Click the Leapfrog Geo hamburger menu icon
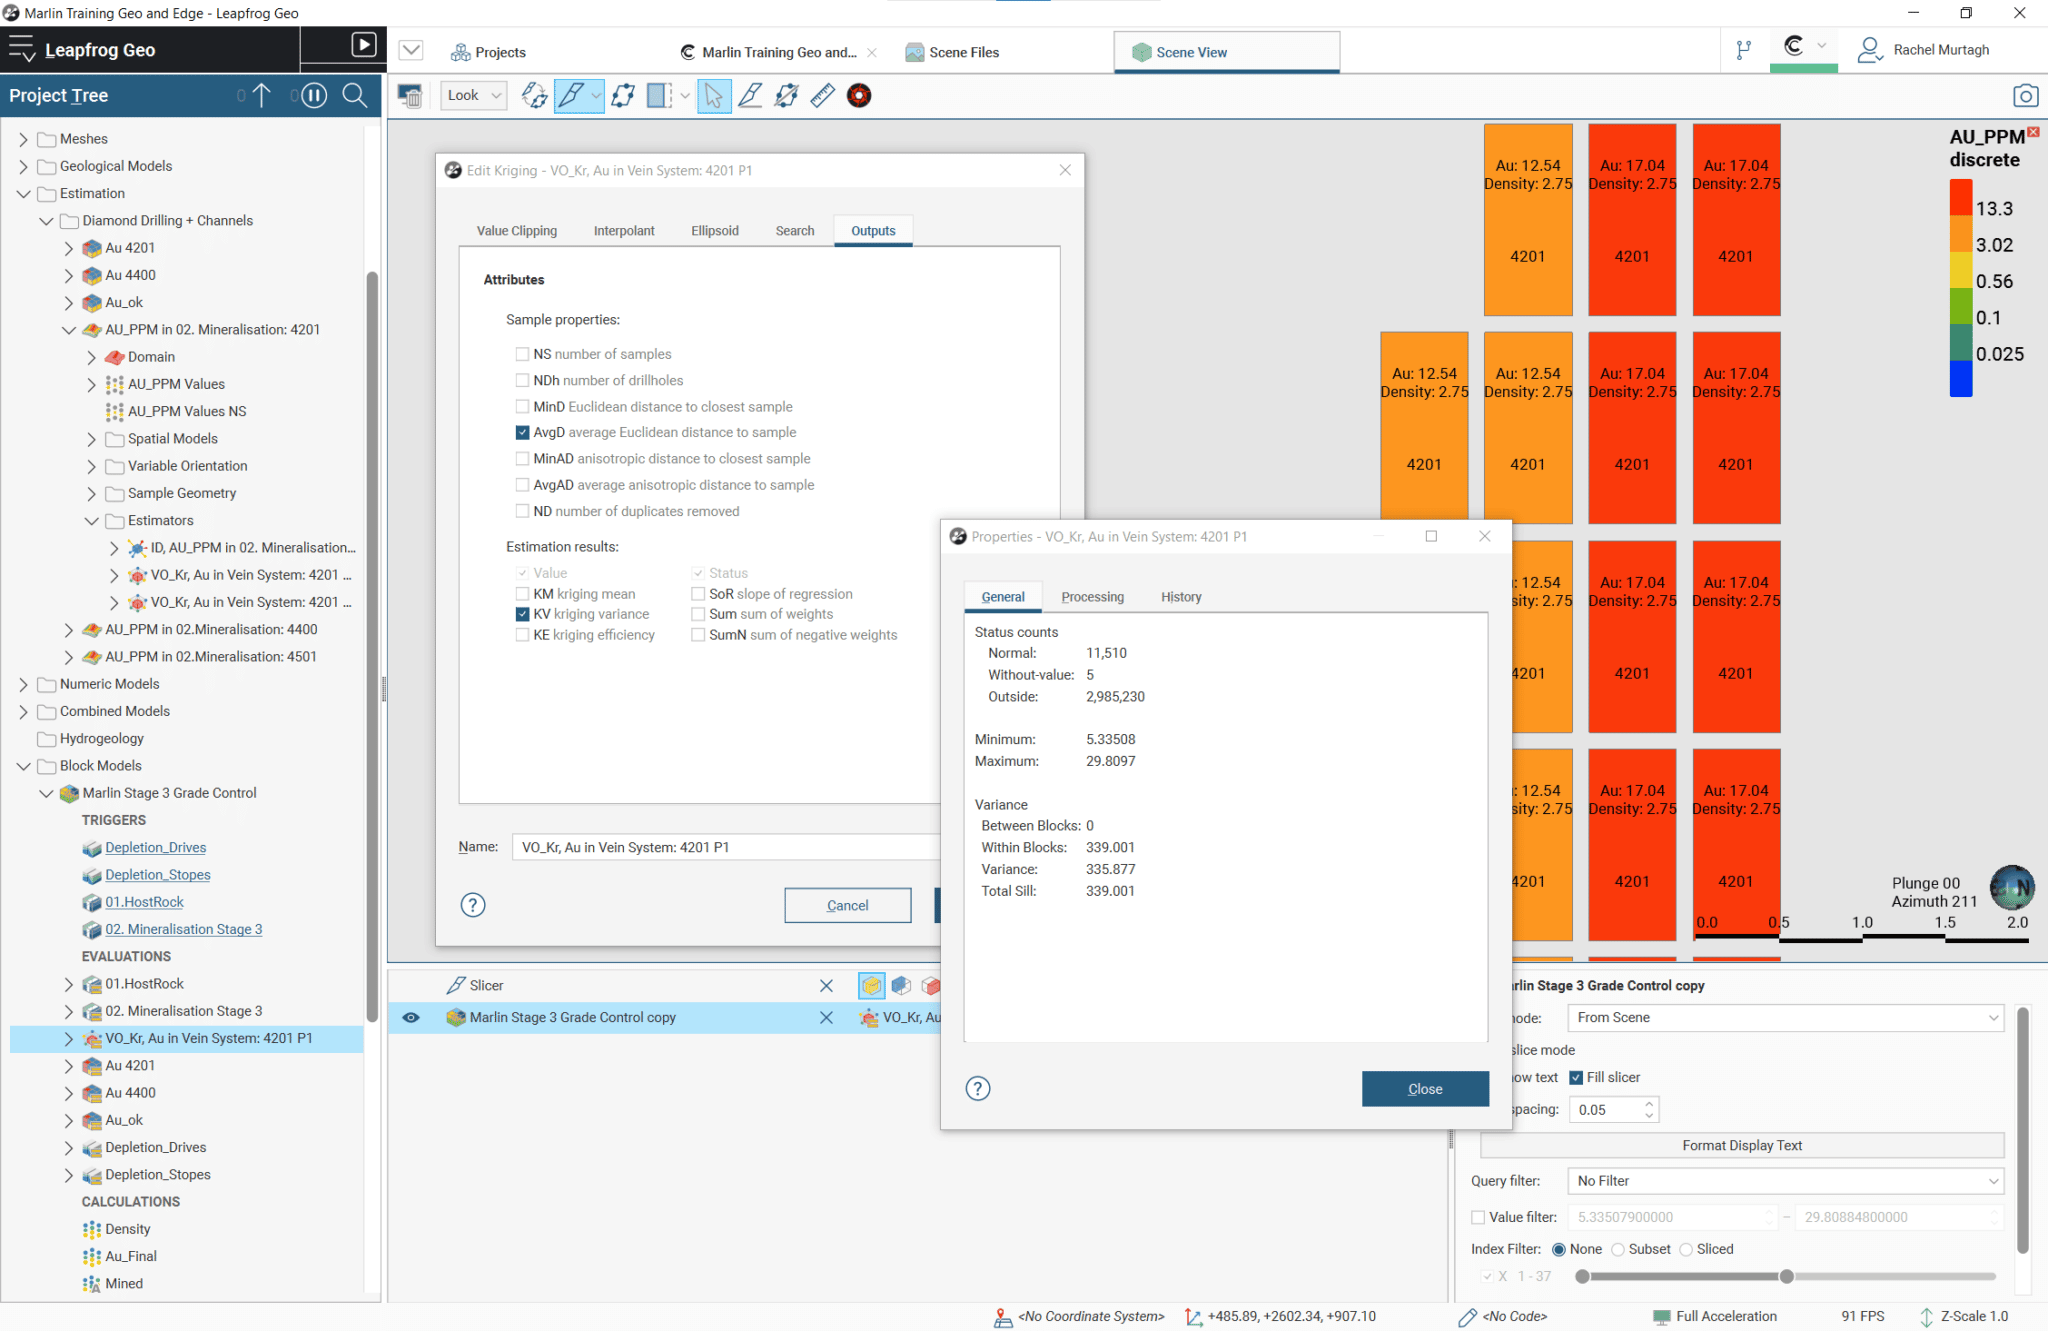Screen dimensions: 2048x1331 (21, 49)
